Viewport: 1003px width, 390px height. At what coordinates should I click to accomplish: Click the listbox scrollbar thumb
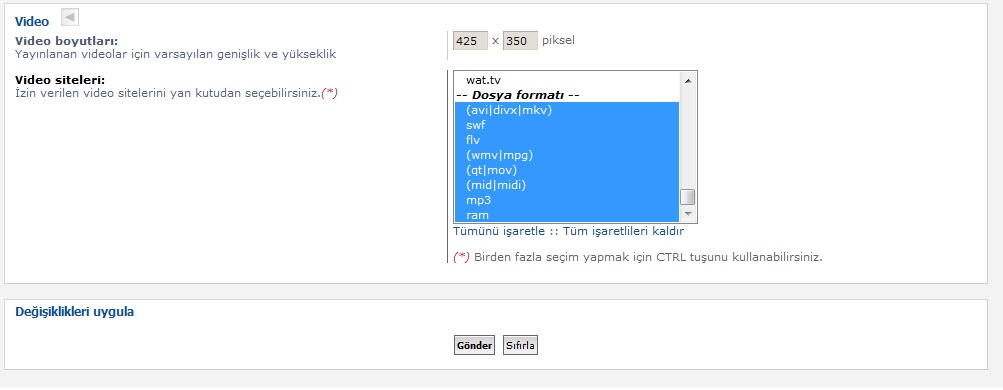coord(688,197)
